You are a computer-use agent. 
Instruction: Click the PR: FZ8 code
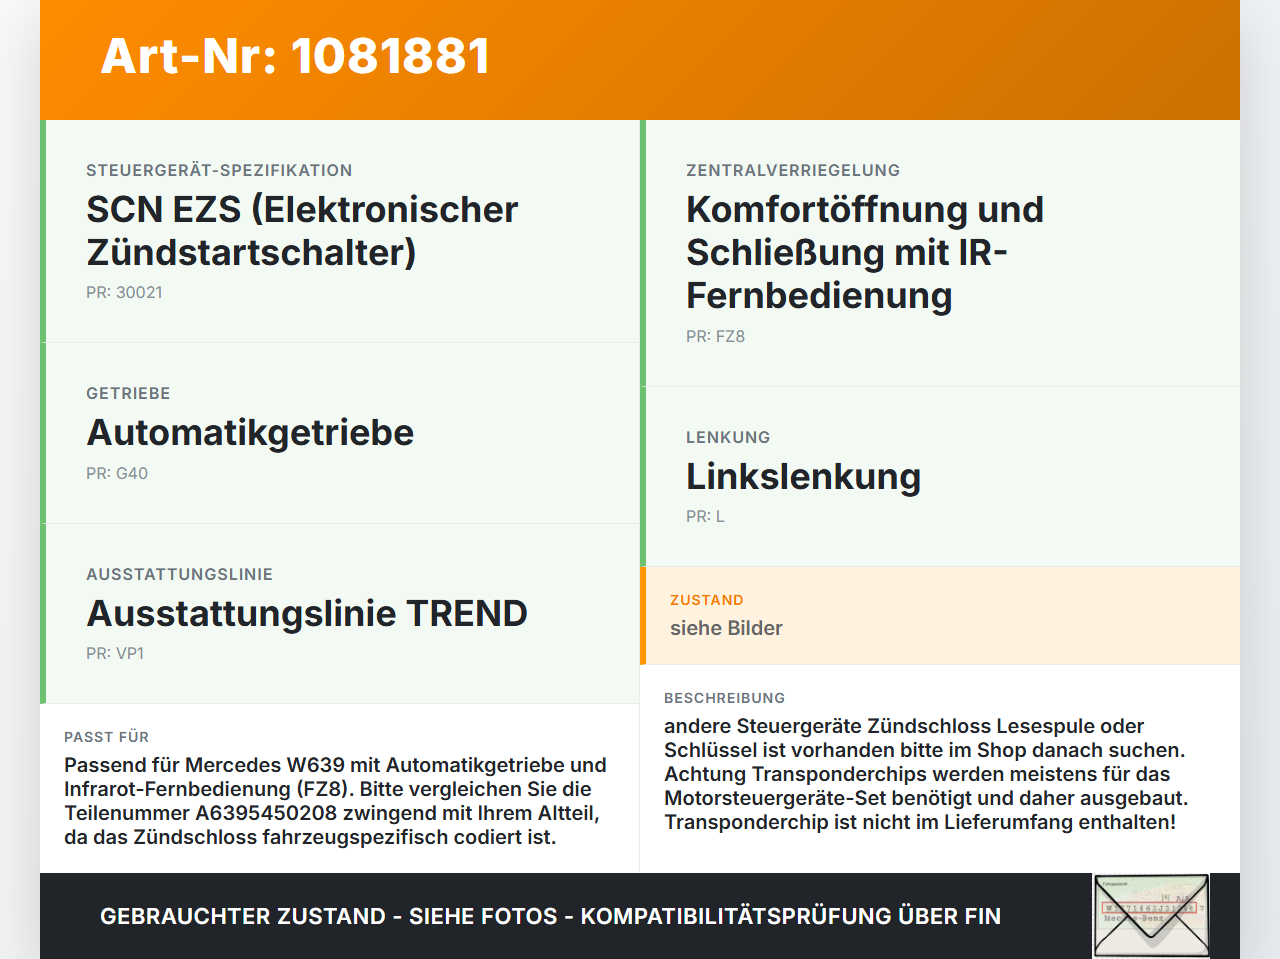pos(715,336)
